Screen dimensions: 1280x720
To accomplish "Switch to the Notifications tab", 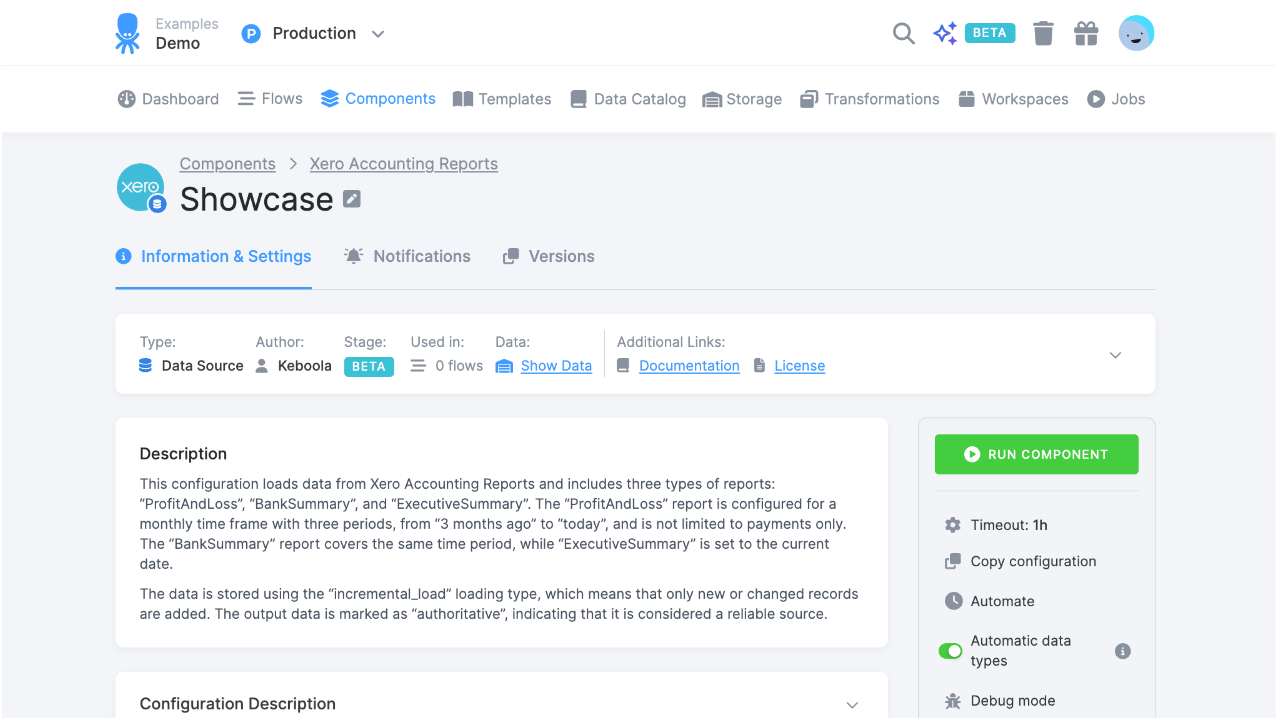I will 407,256.
